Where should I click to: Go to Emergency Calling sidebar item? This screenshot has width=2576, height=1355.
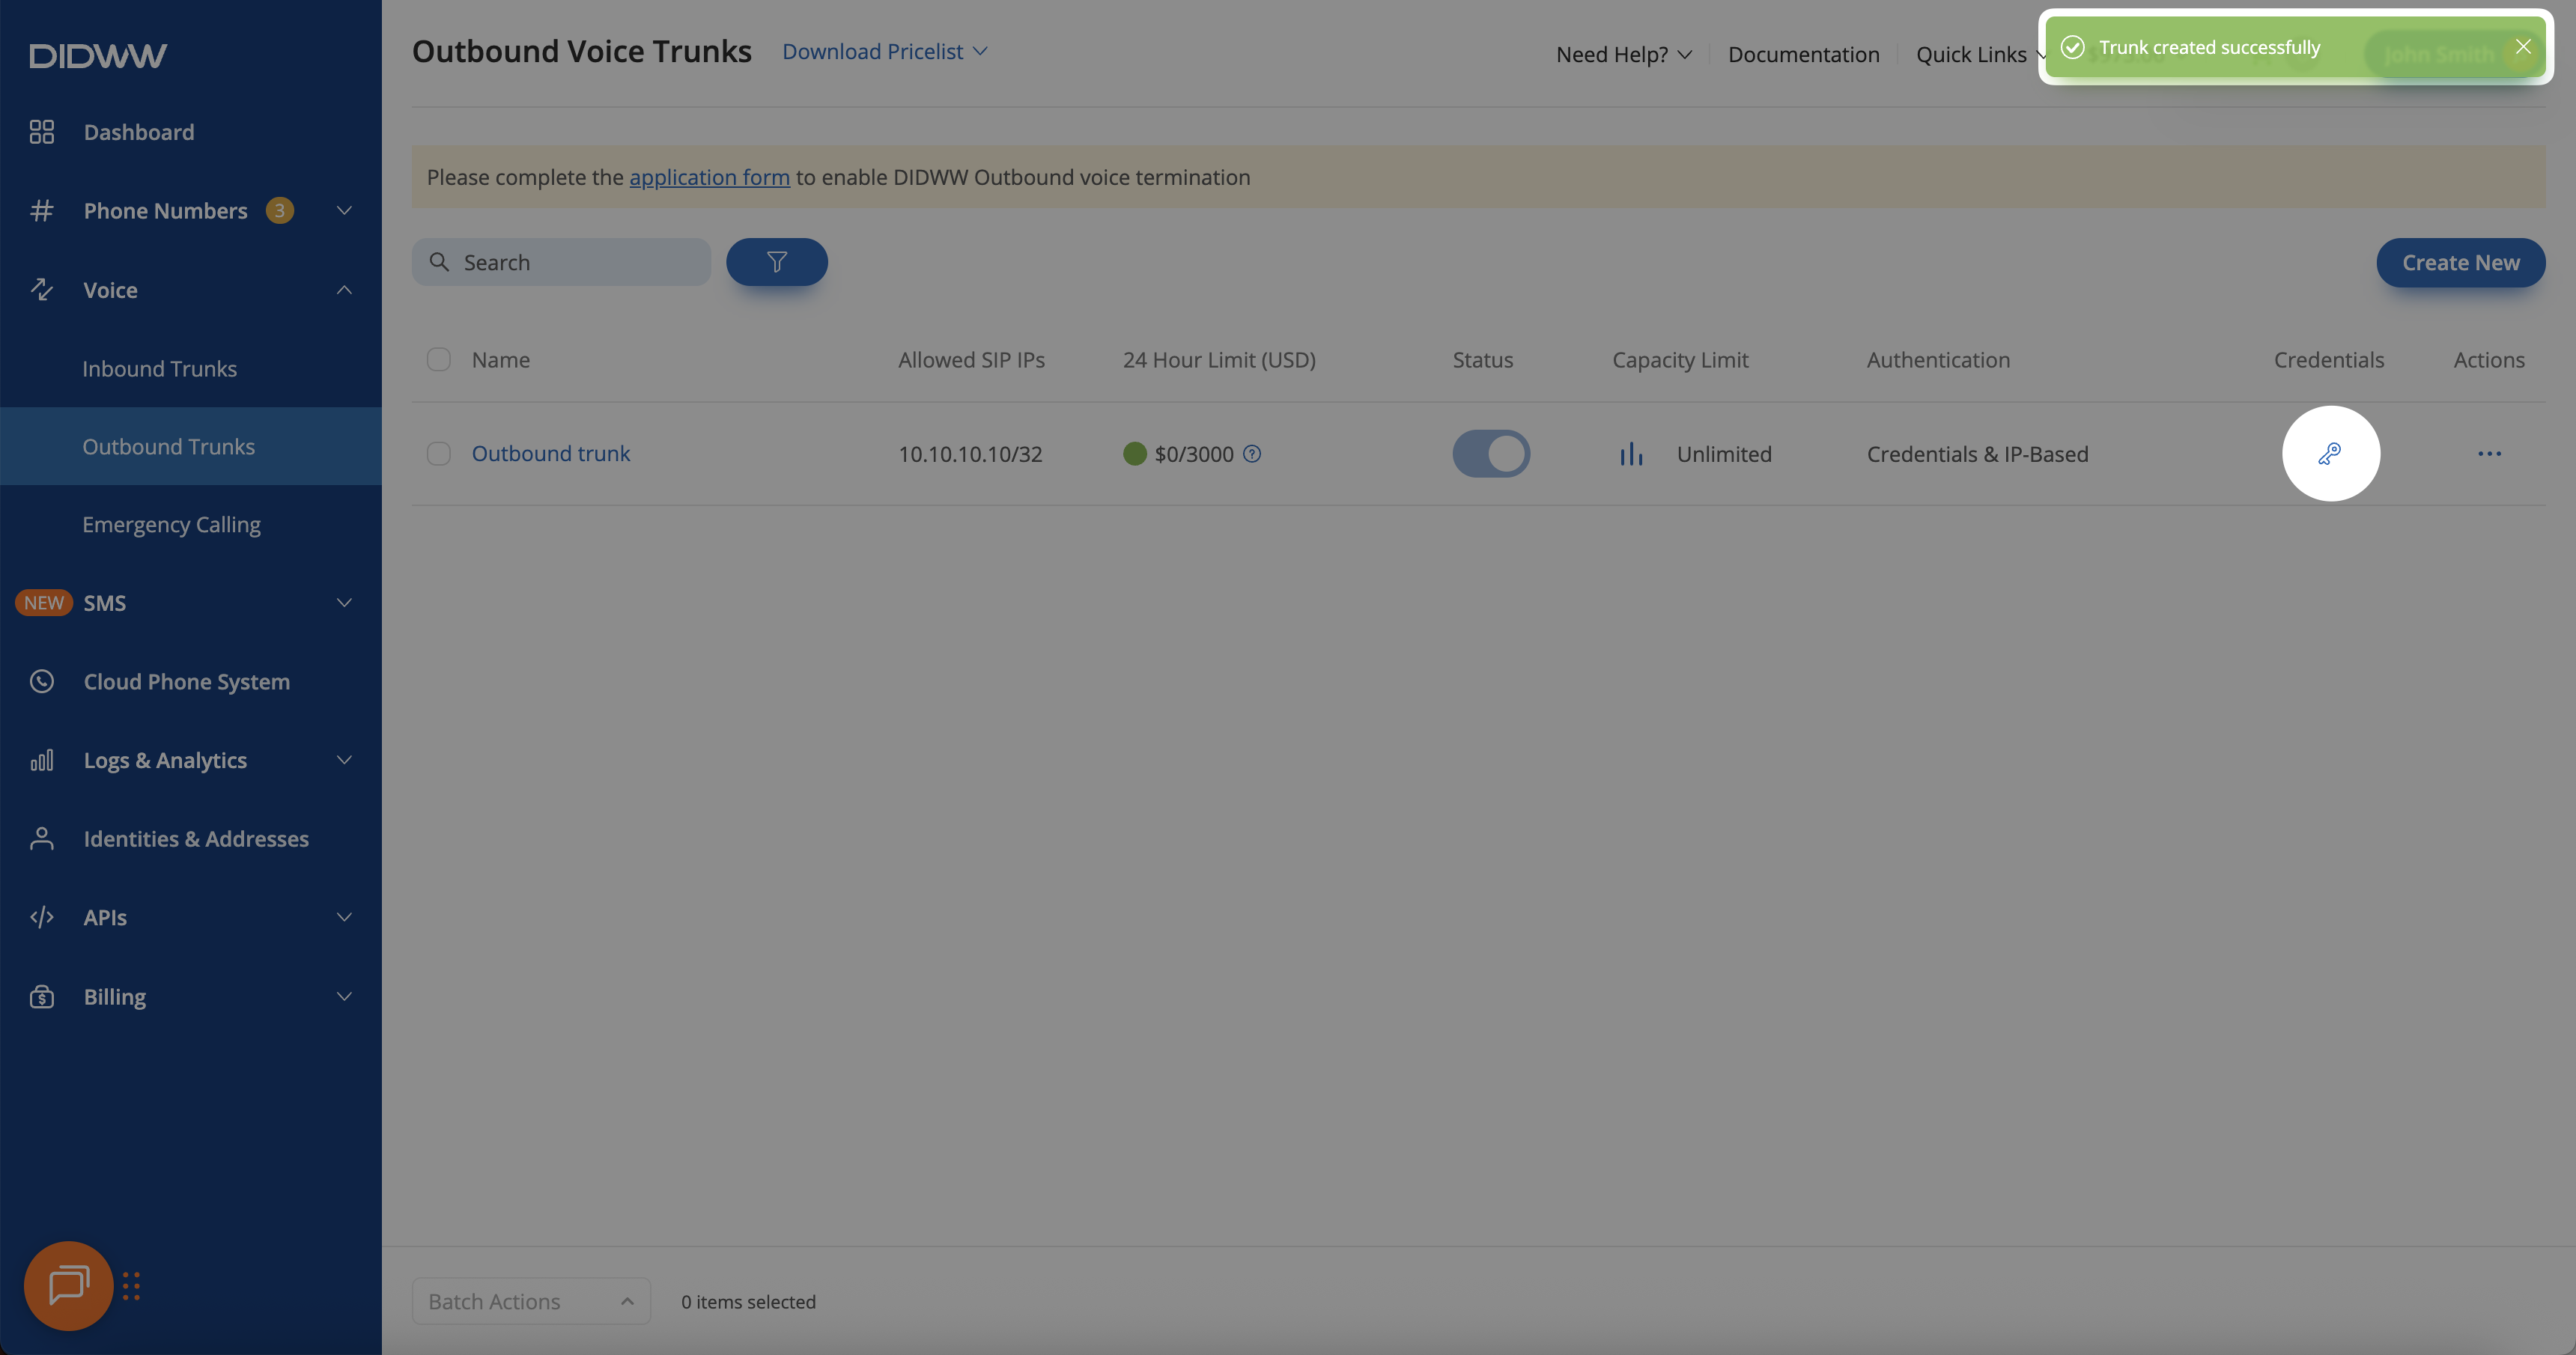[x=171, y=525]
